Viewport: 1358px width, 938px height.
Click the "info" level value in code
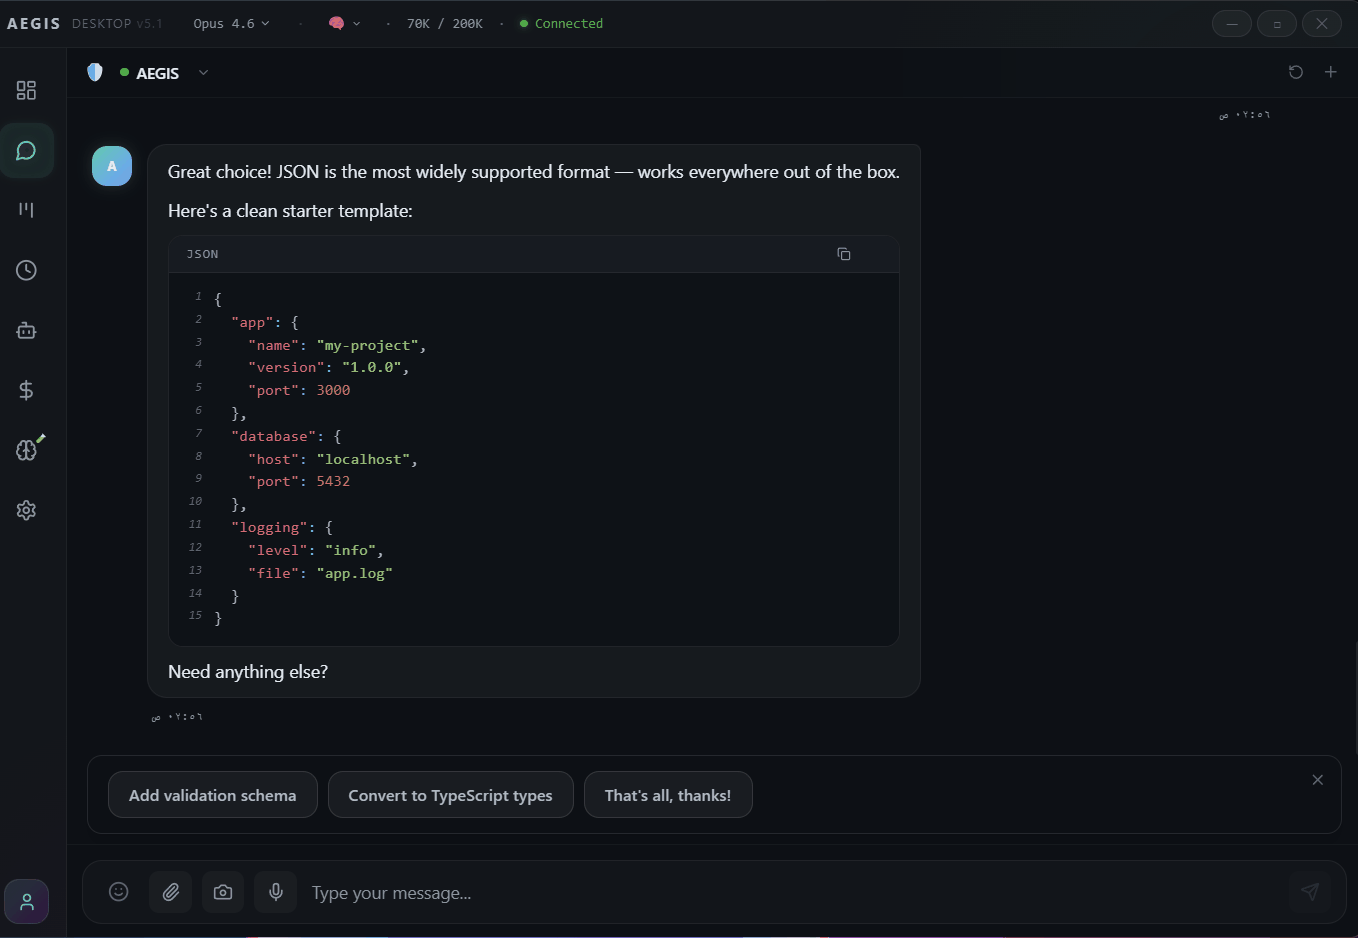point(351,550)
